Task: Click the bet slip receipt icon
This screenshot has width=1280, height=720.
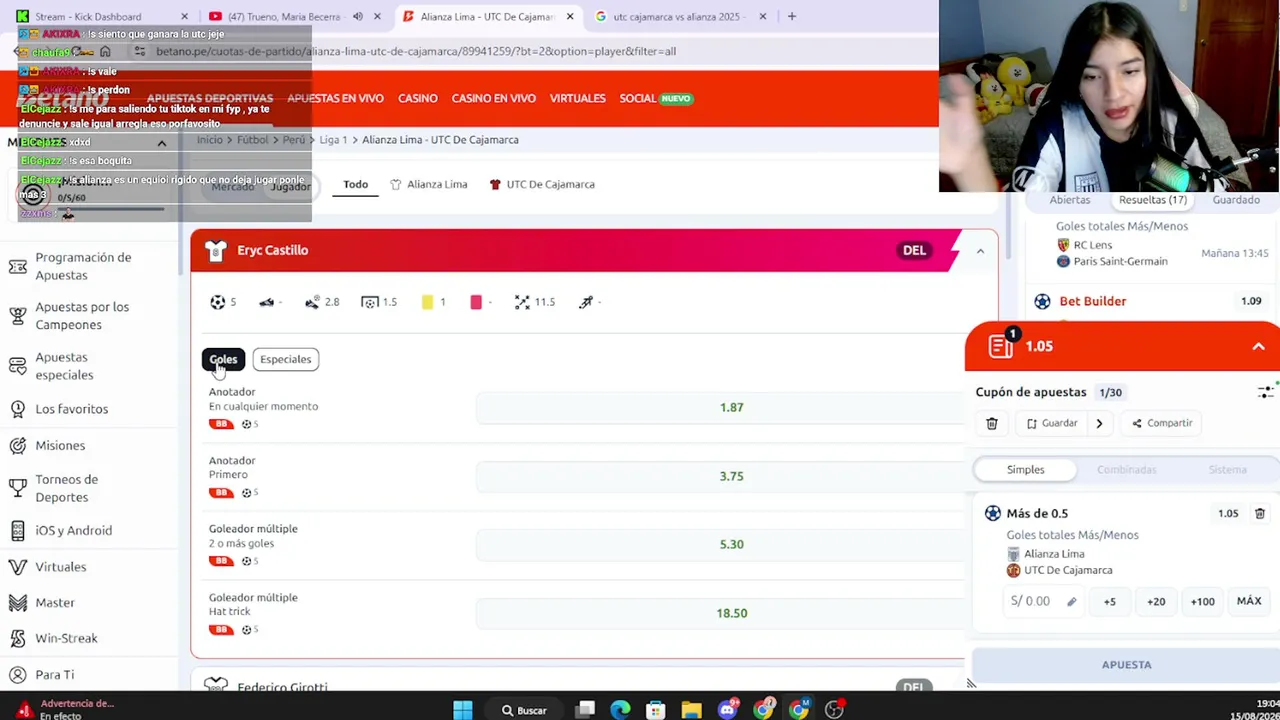Action: (1000, 346)
